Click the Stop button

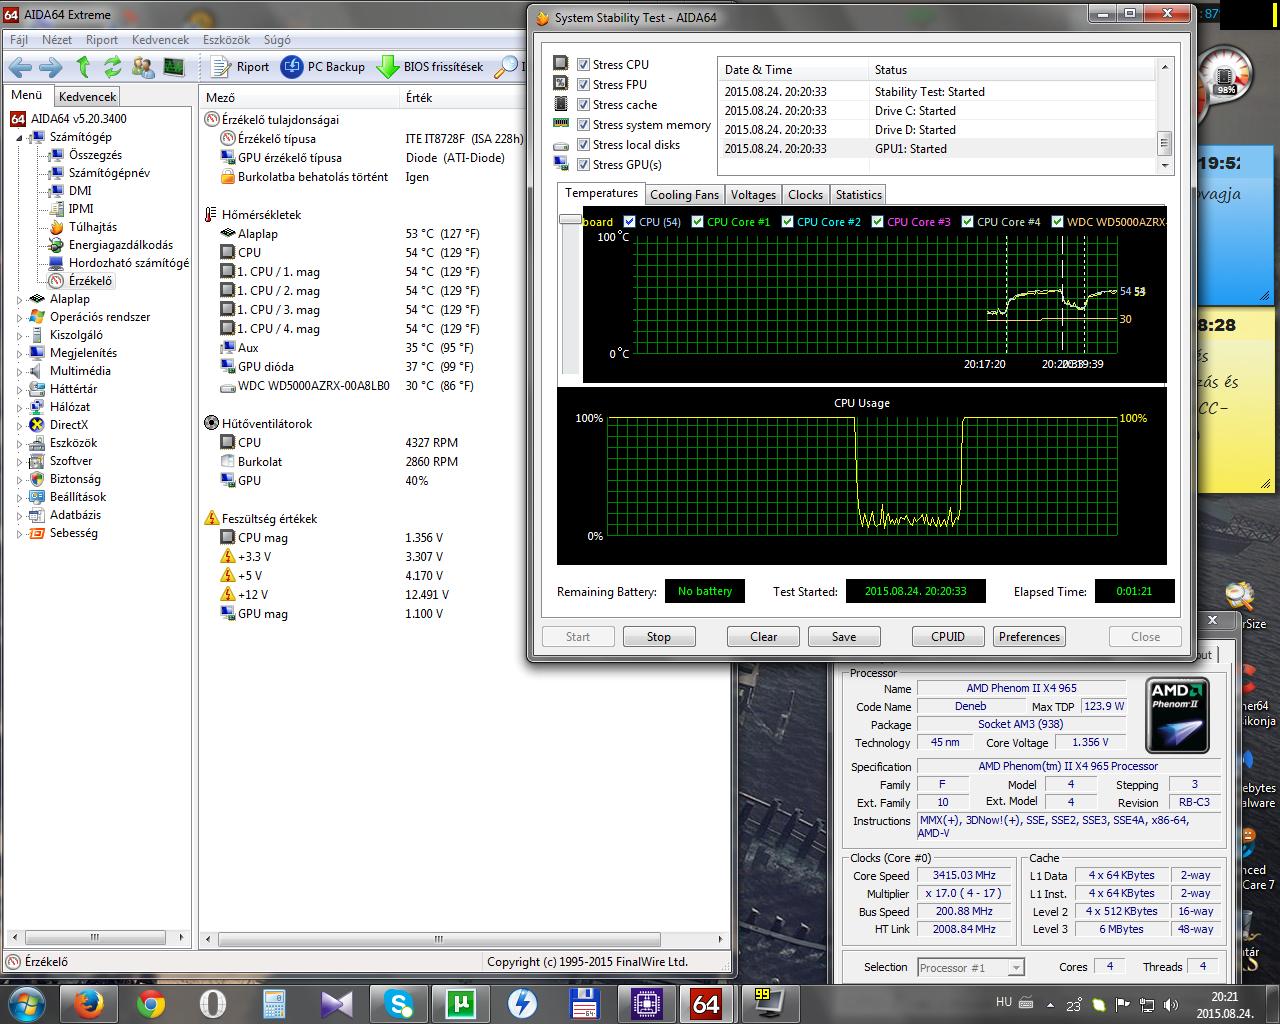coord(659,637)
